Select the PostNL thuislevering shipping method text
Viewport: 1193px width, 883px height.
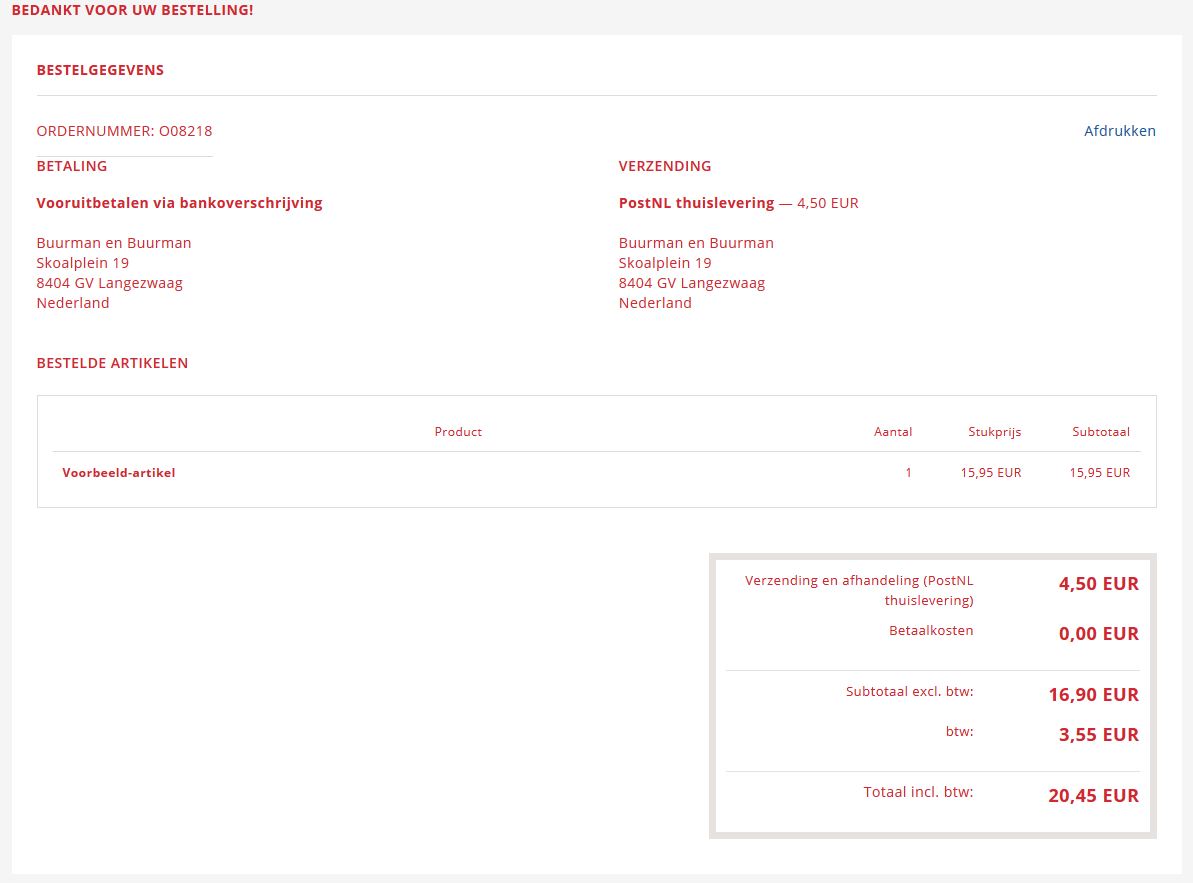coord(696,203)
